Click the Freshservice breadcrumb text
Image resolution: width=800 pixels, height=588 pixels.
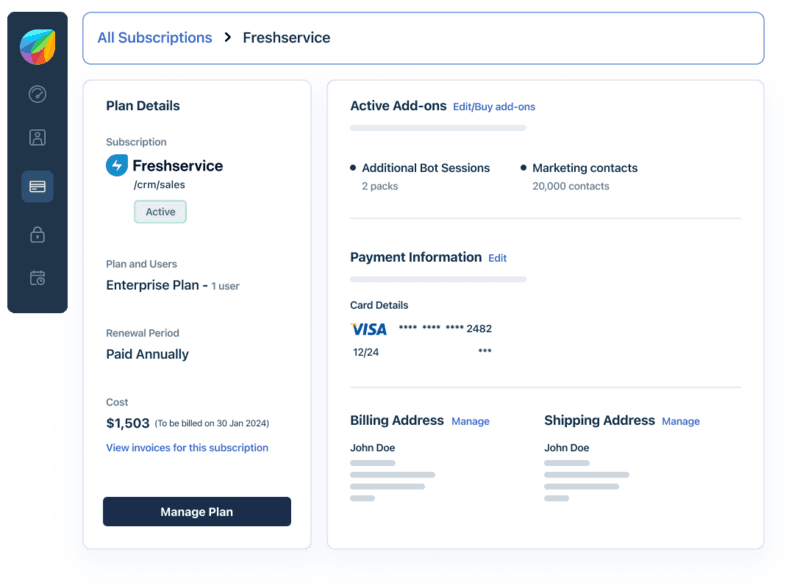[286, 38]
